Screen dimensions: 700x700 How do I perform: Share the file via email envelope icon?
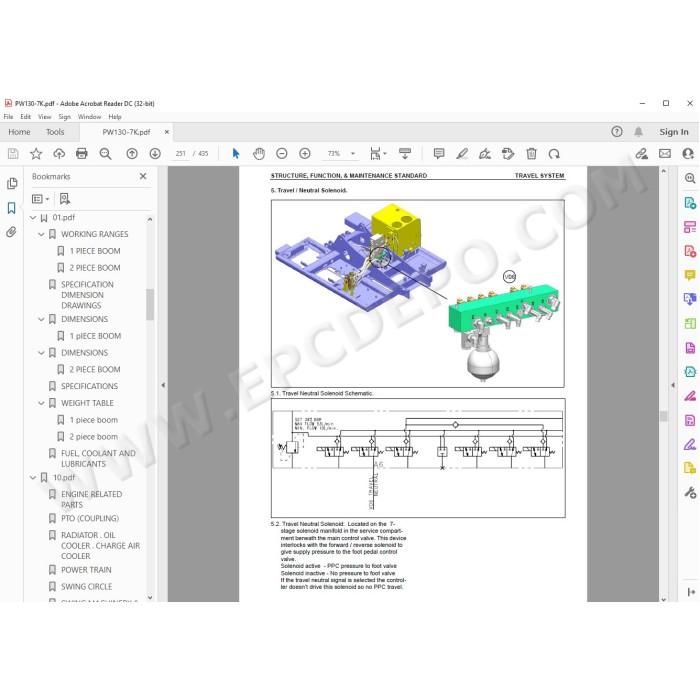pyautogui.click(x=665, y=154)
